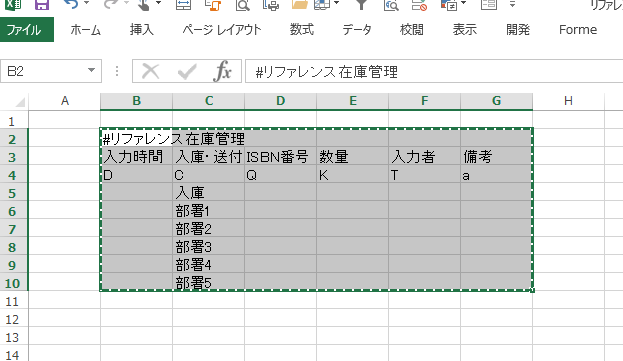The width and height of the screenshot is (623, 361).
Task: Expand the Name Box dropdown
Action: (91, 71)
